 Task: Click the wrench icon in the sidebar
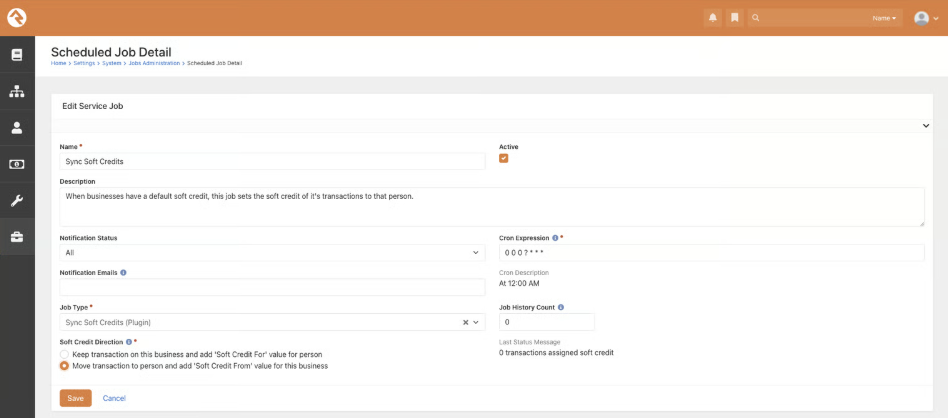17,200
